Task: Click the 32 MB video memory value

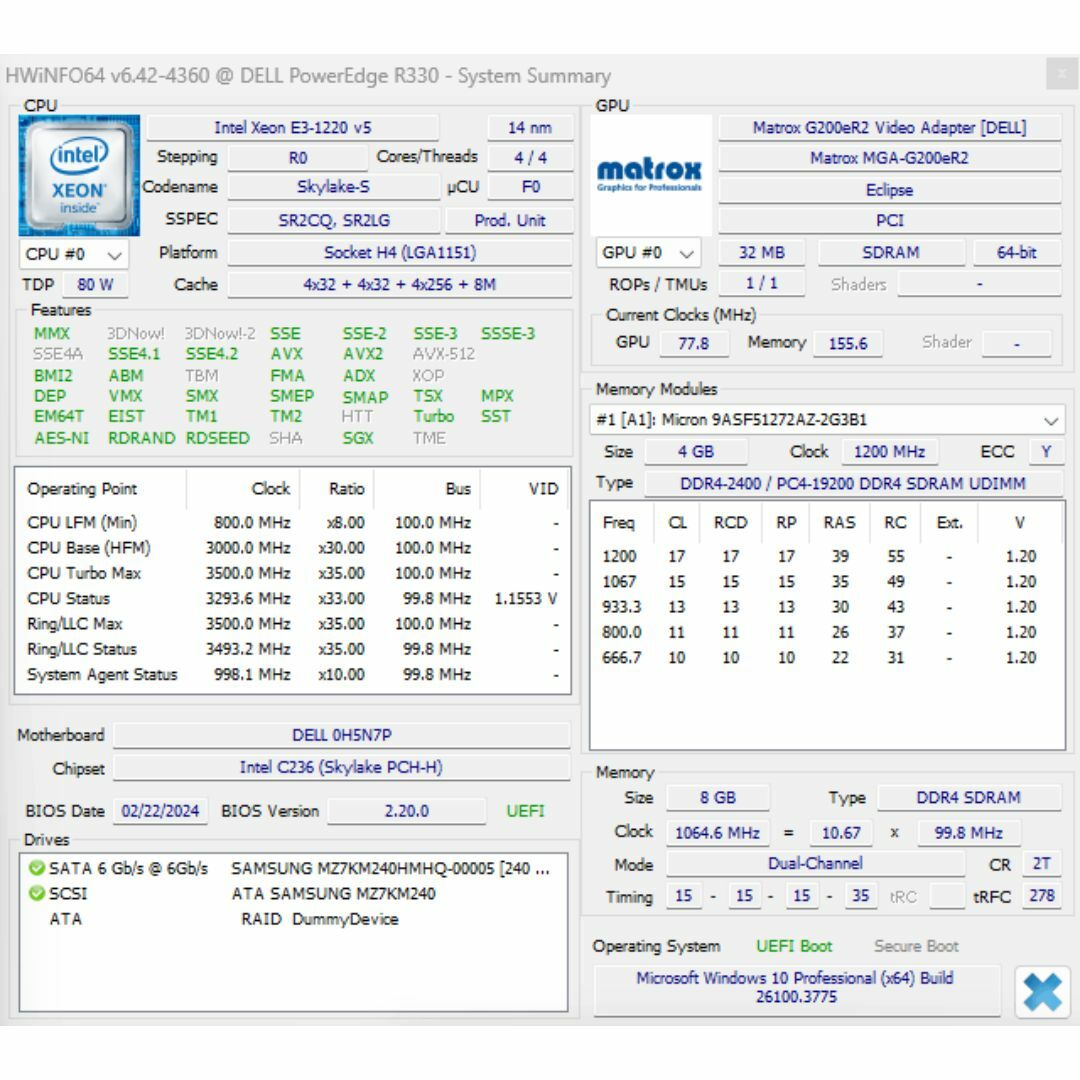Action: 762,253
